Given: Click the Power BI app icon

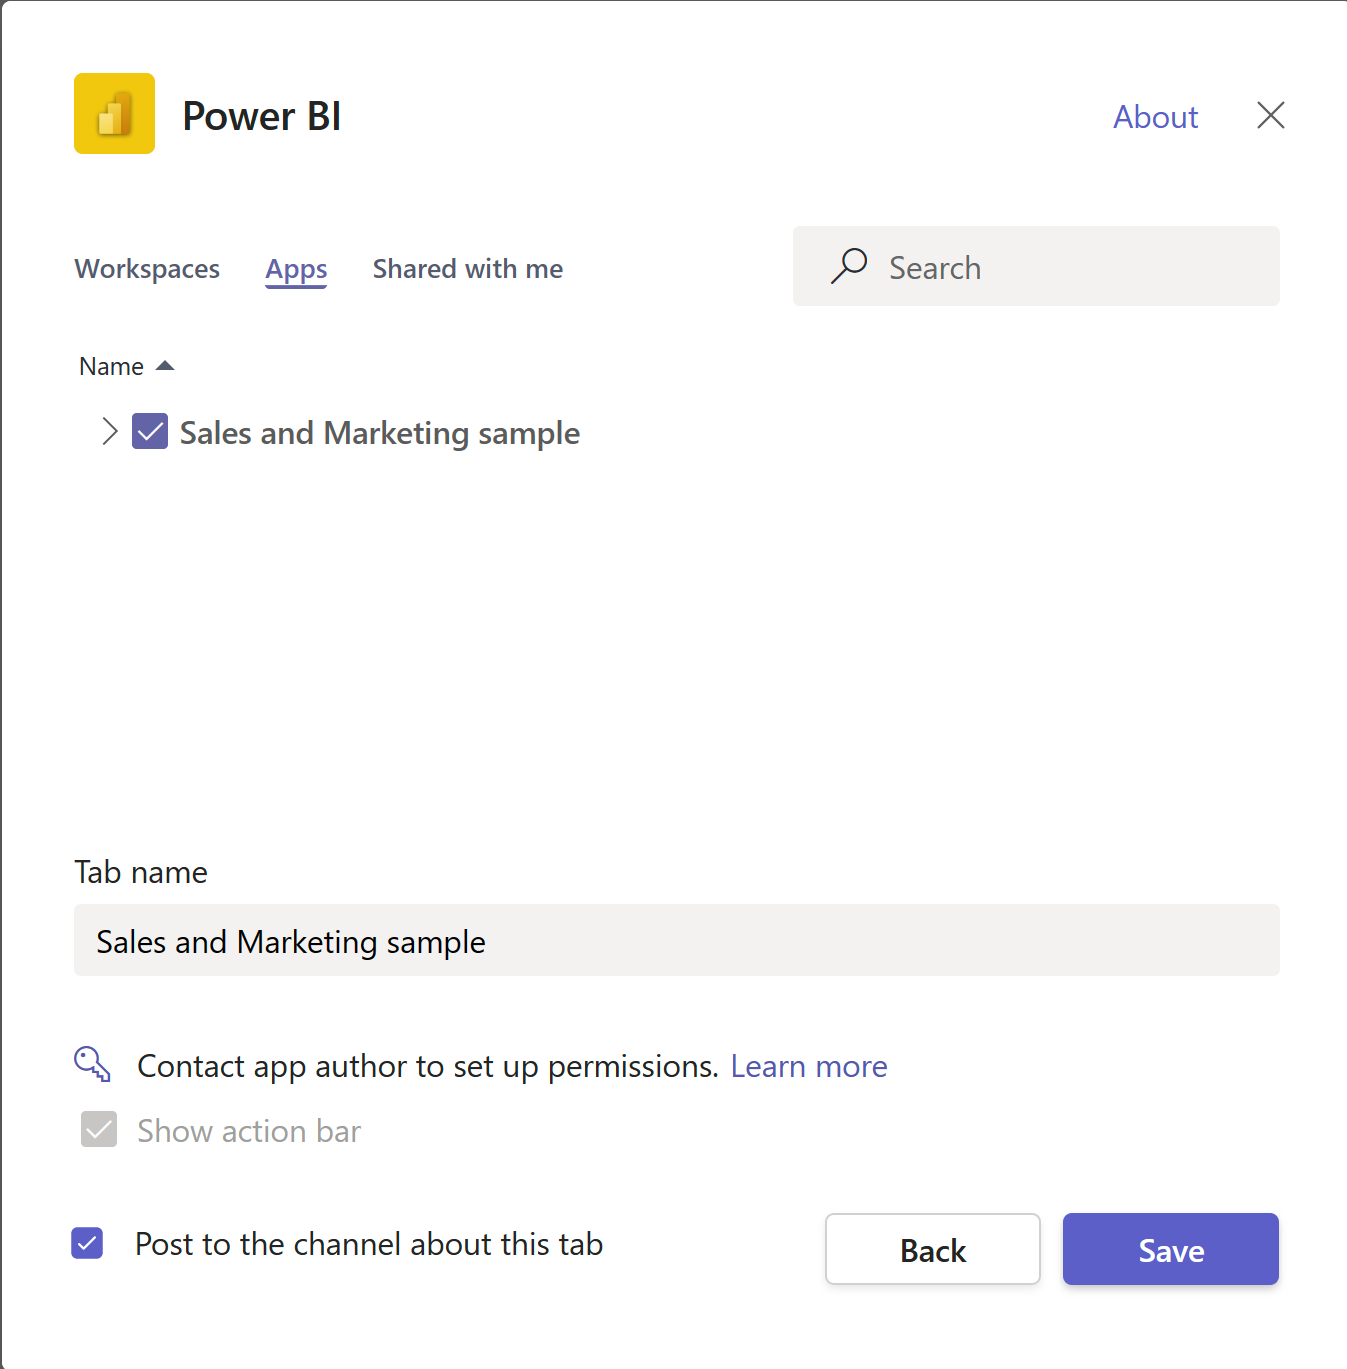Looking at the screenshot, I should [x=113, y=113].
